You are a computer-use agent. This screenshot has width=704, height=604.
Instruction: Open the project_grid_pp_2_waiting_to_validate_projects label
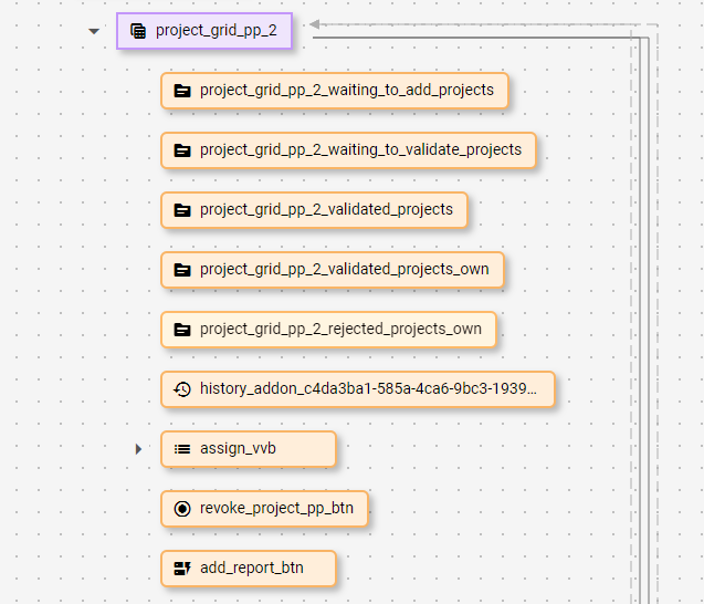pos(360,150)
